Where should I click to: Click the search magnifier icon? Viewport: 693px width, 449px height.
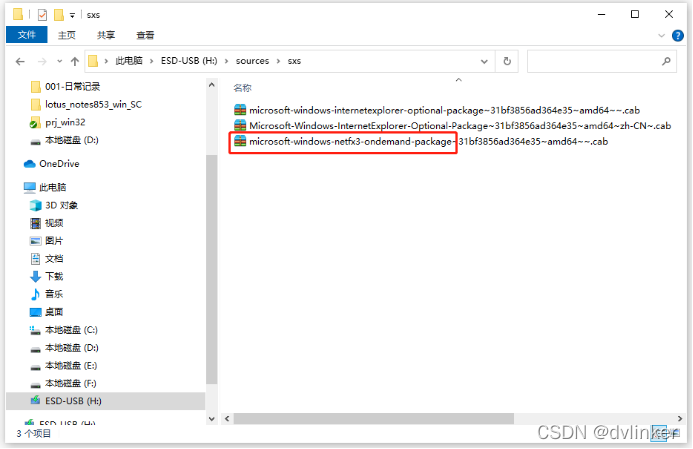(x=666, y=61)
